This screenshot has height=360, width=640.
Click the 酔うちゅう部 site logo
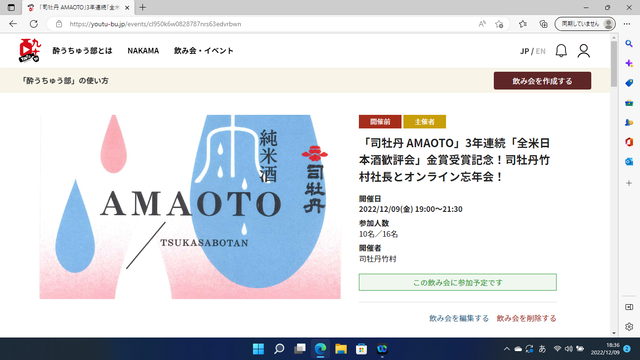(x=29, y=51)
